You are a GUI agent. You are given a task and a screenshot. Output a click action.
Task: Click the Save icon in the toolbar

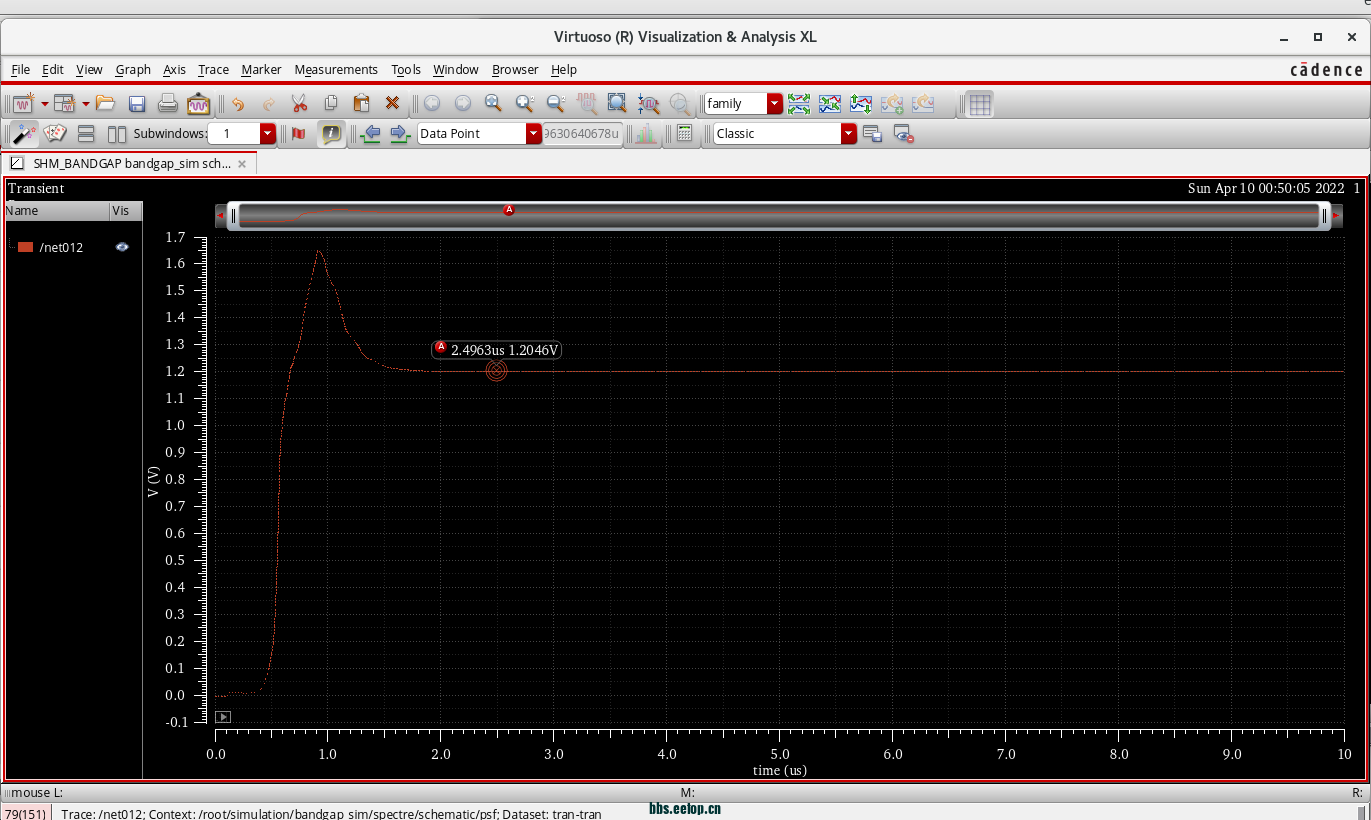[x=137, y=104]
